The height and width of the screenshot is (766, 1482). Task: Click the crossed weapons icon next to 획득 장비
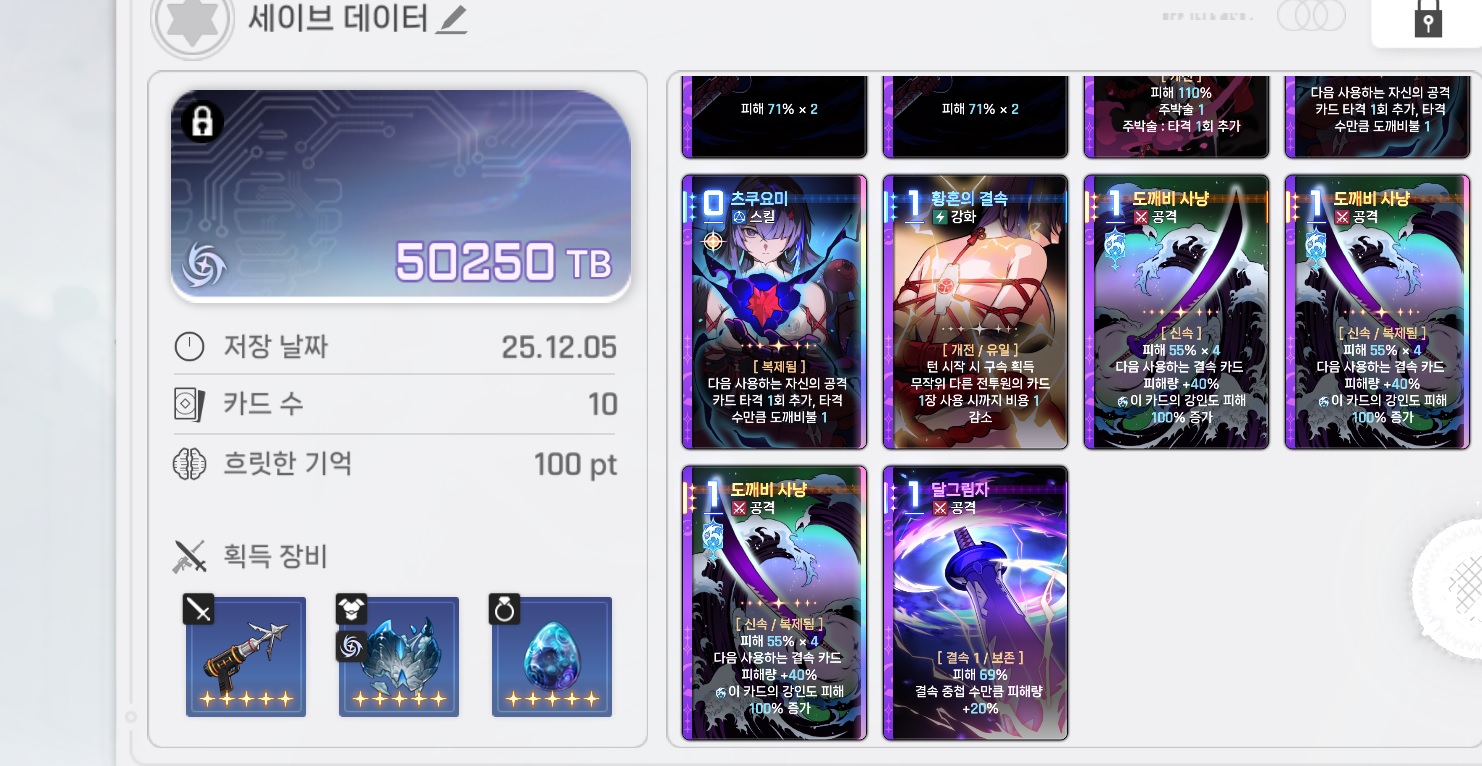189,556
